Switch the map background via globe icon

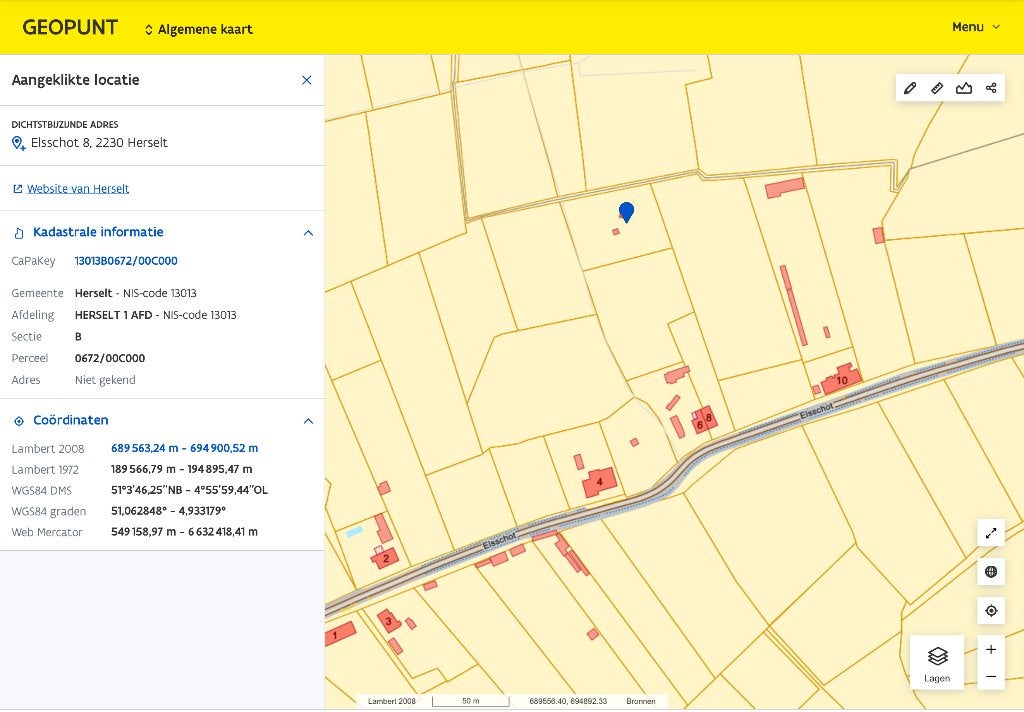[991, 572]
